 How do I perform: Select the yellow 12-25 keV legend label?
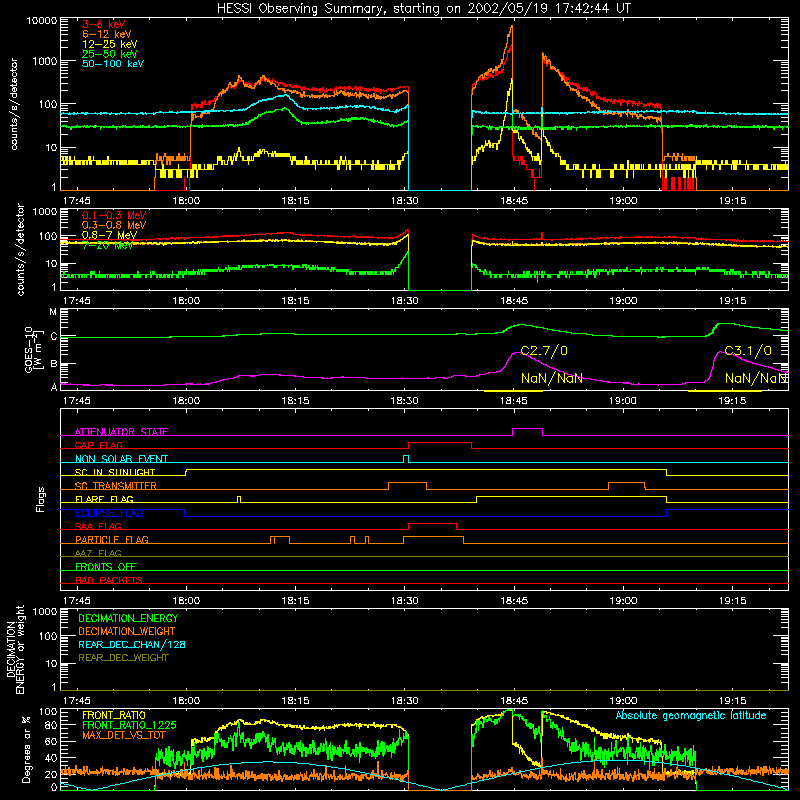point(109,44)
